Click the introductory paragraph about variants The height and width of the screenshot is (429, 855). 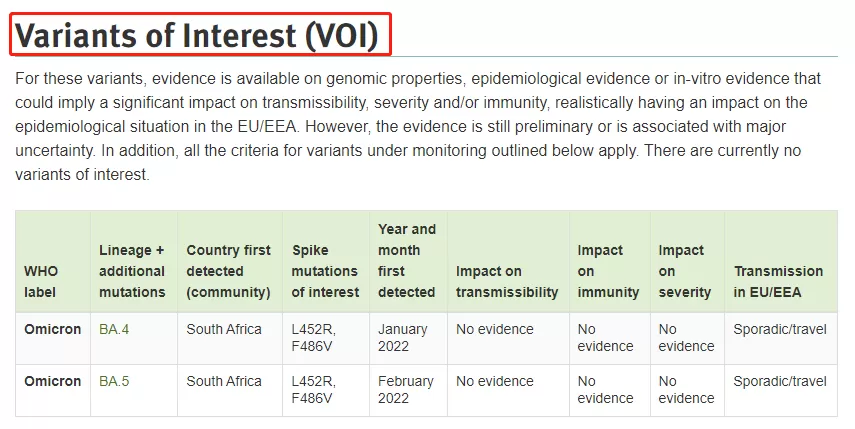418,126
